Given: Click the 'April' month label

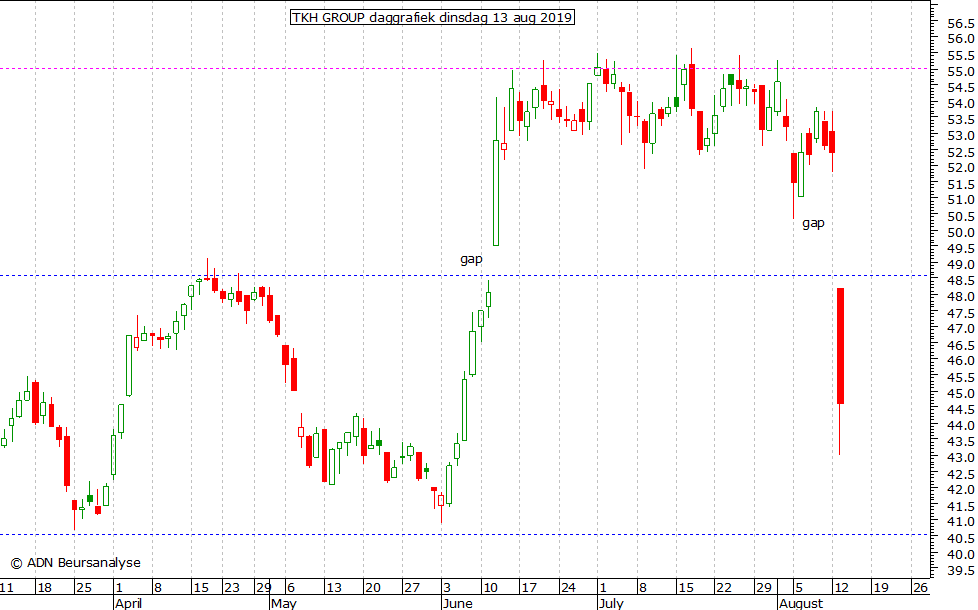Looking at the screenshot, I should tap(128, 603).
